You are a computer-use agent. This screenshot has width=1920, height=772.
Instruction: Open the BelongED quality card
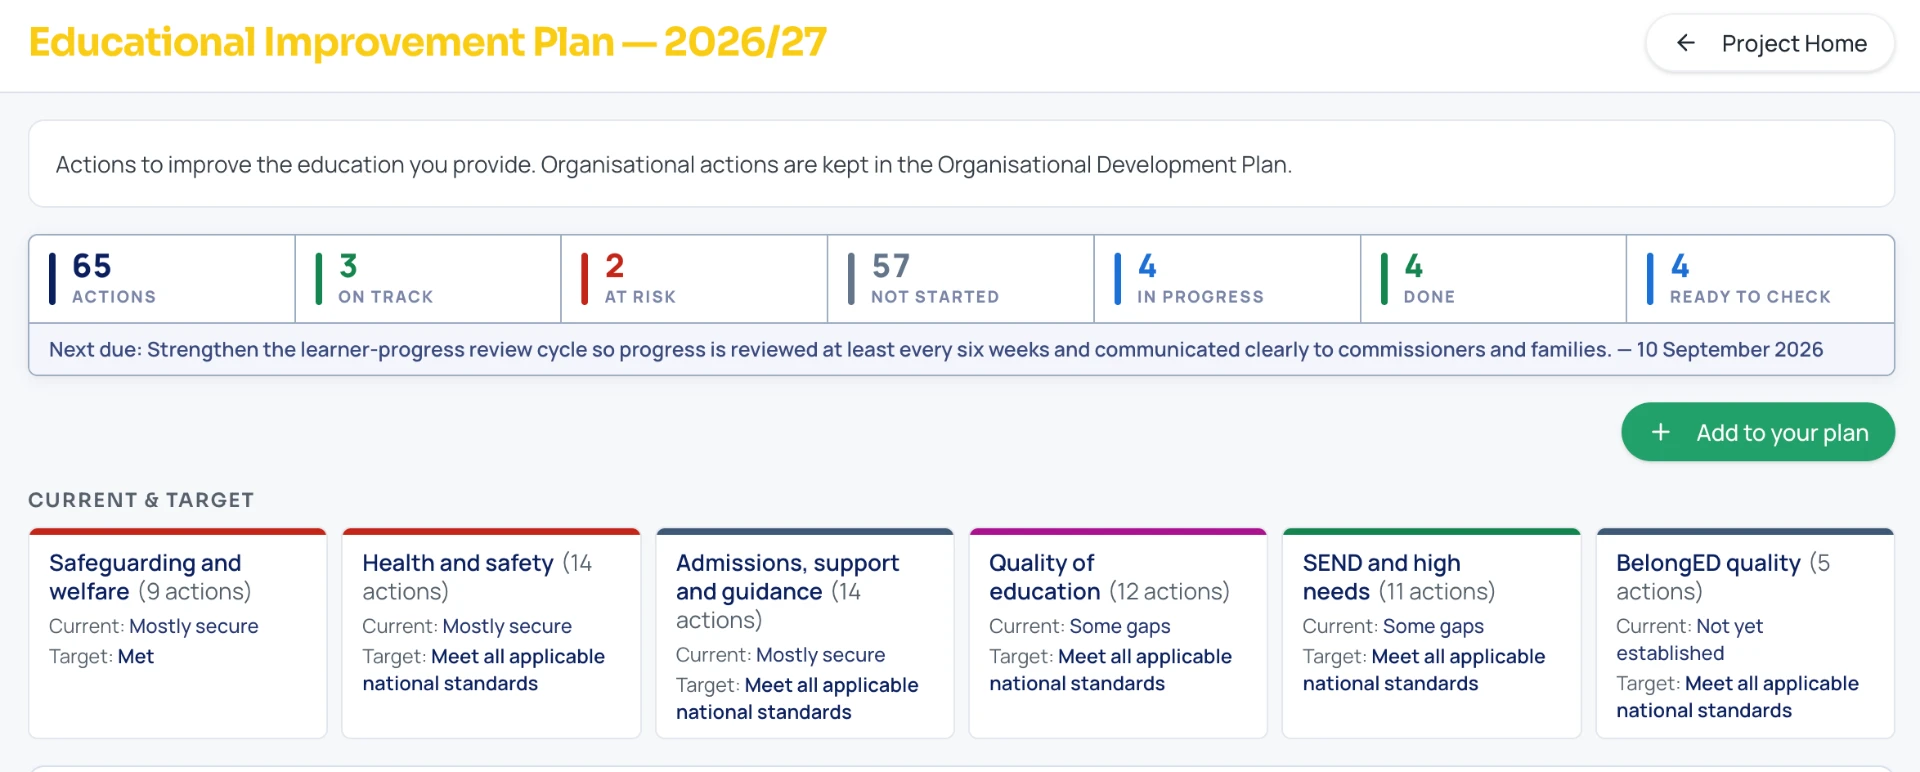[1745, 633]
